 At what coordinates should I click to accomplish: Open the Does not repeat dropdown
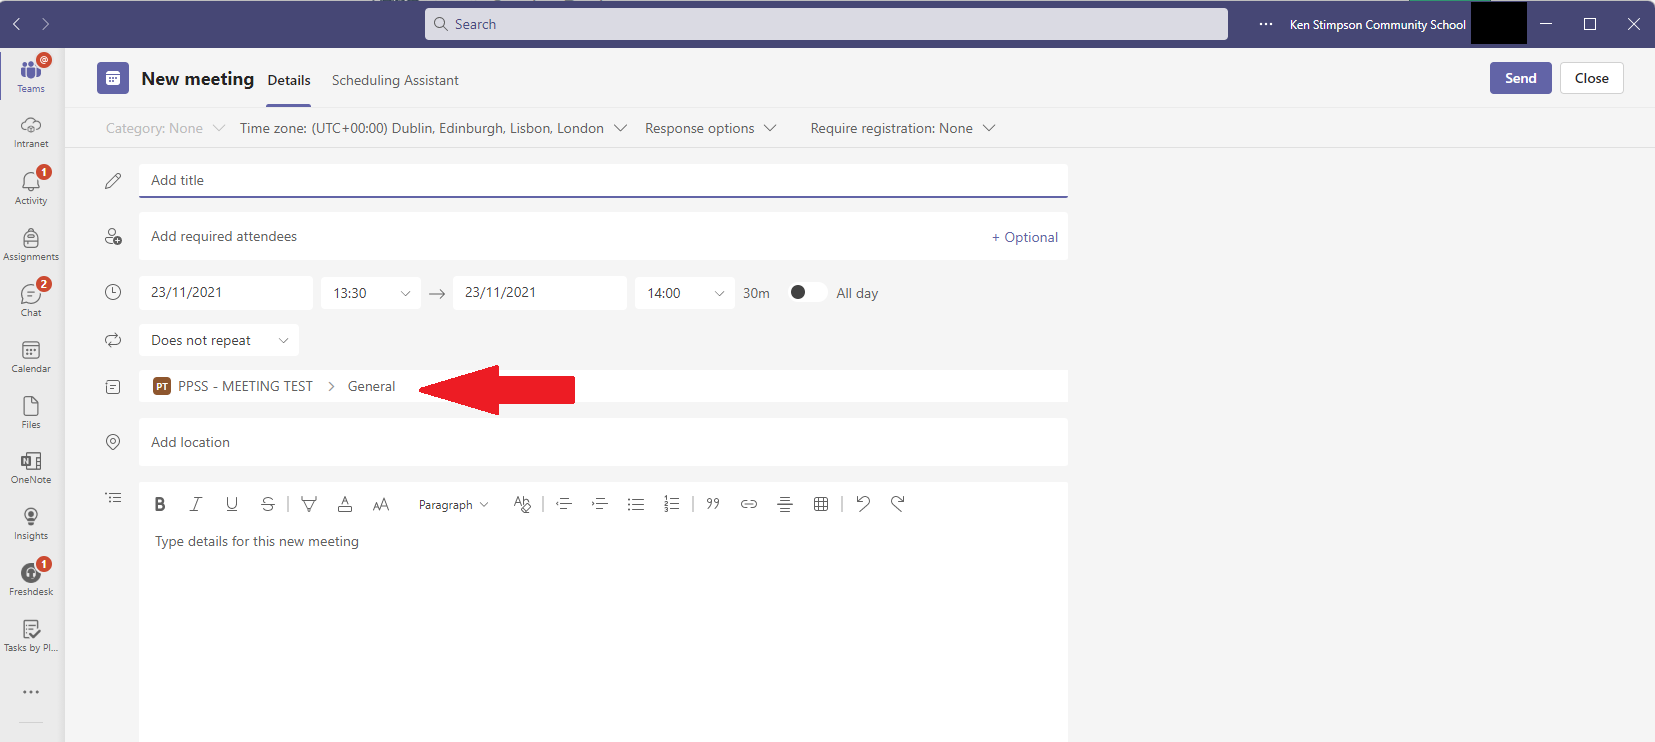219,340
